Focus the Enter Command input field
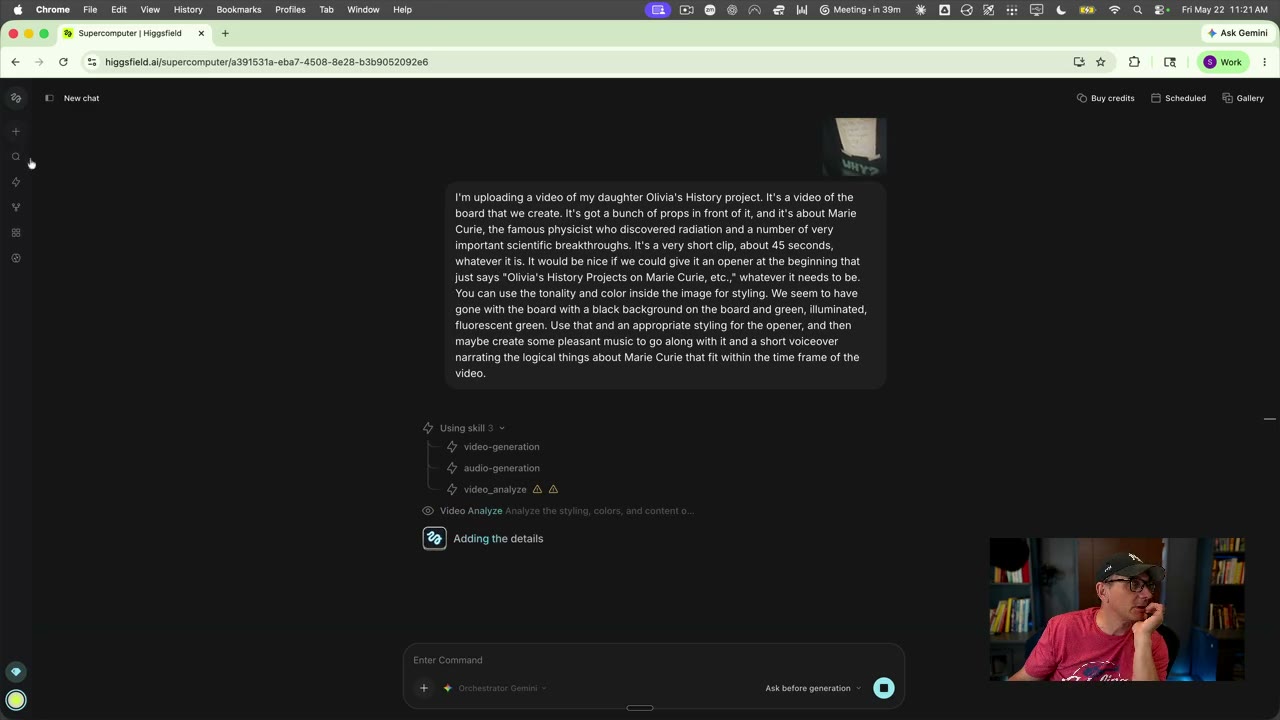Screen dimensions: 1280x720 pyautogui.click(x=654, y=660)
